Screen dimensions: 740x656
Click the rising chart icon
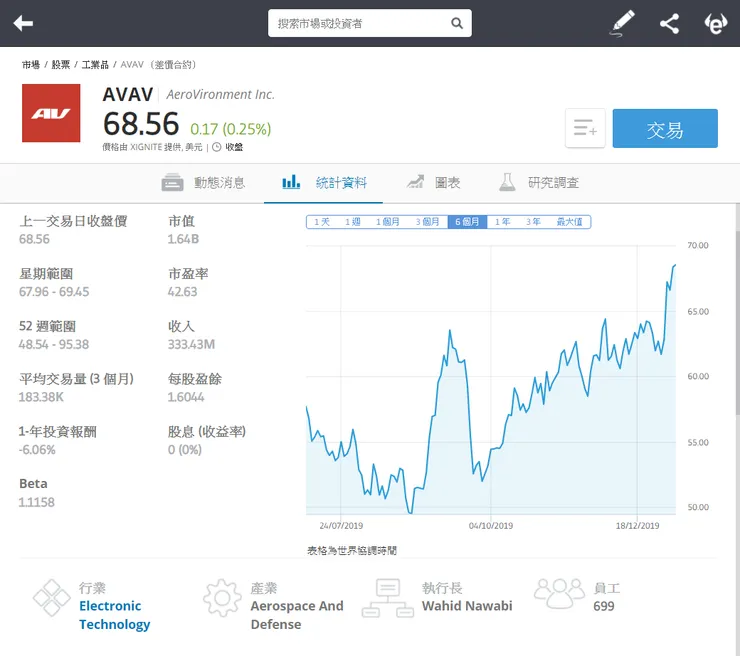pos(415,182)
